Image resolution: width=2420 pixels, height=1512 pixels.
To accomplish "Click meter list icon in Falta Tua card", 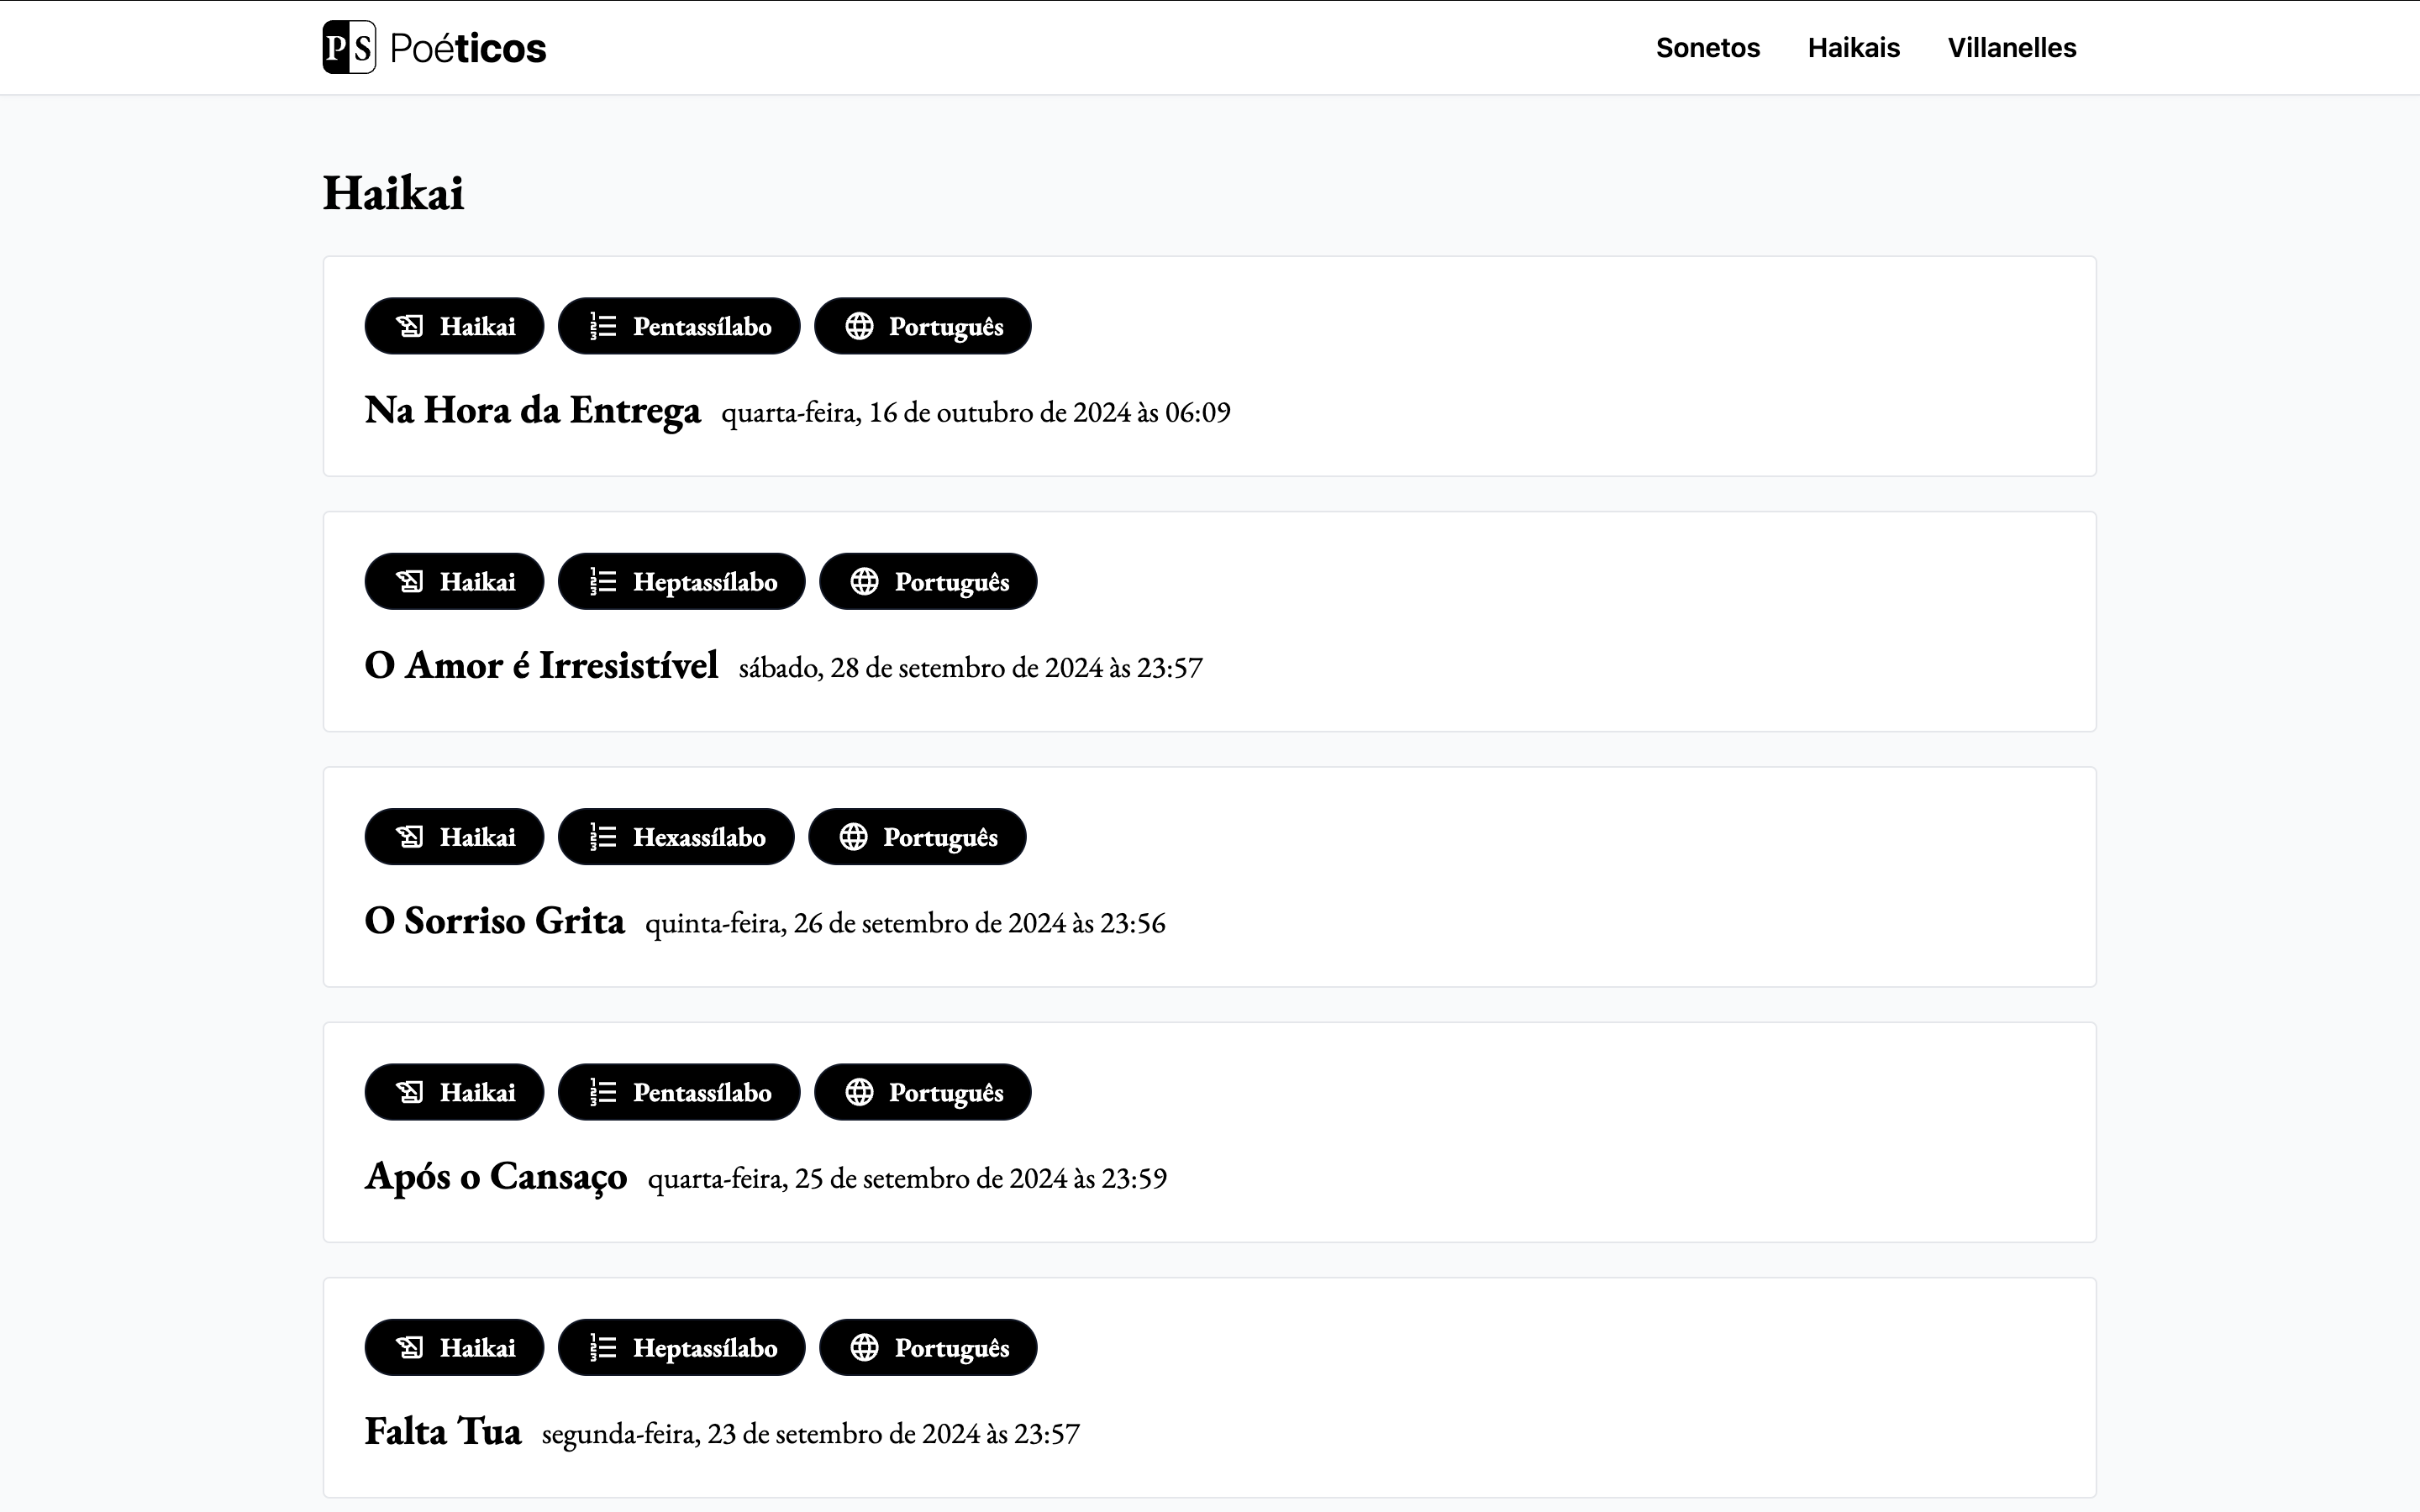I will [x=603, y=1347].
